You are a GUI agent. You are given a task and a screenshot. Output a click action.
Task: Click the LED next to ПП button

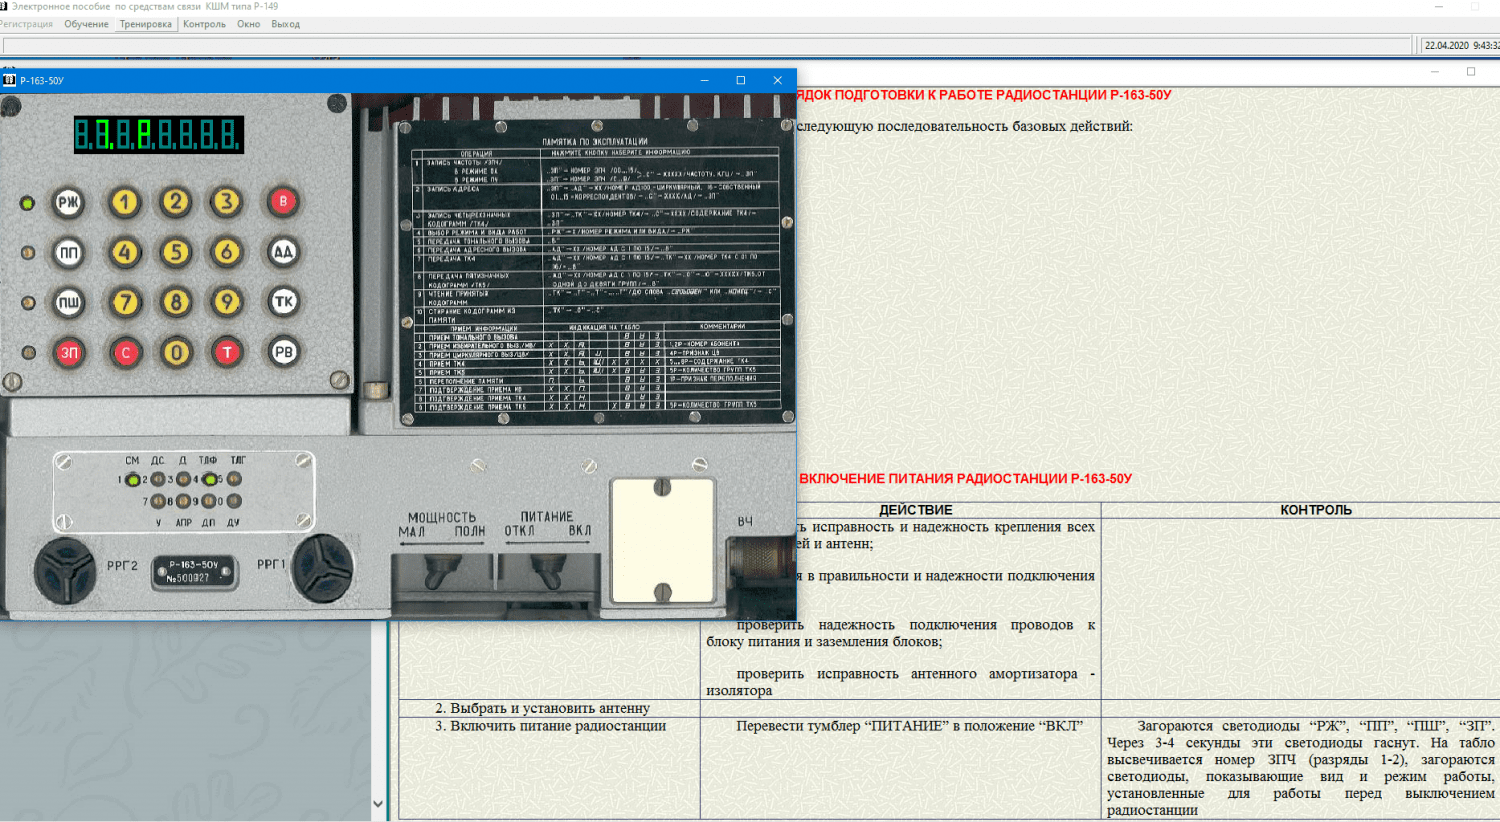28,253
